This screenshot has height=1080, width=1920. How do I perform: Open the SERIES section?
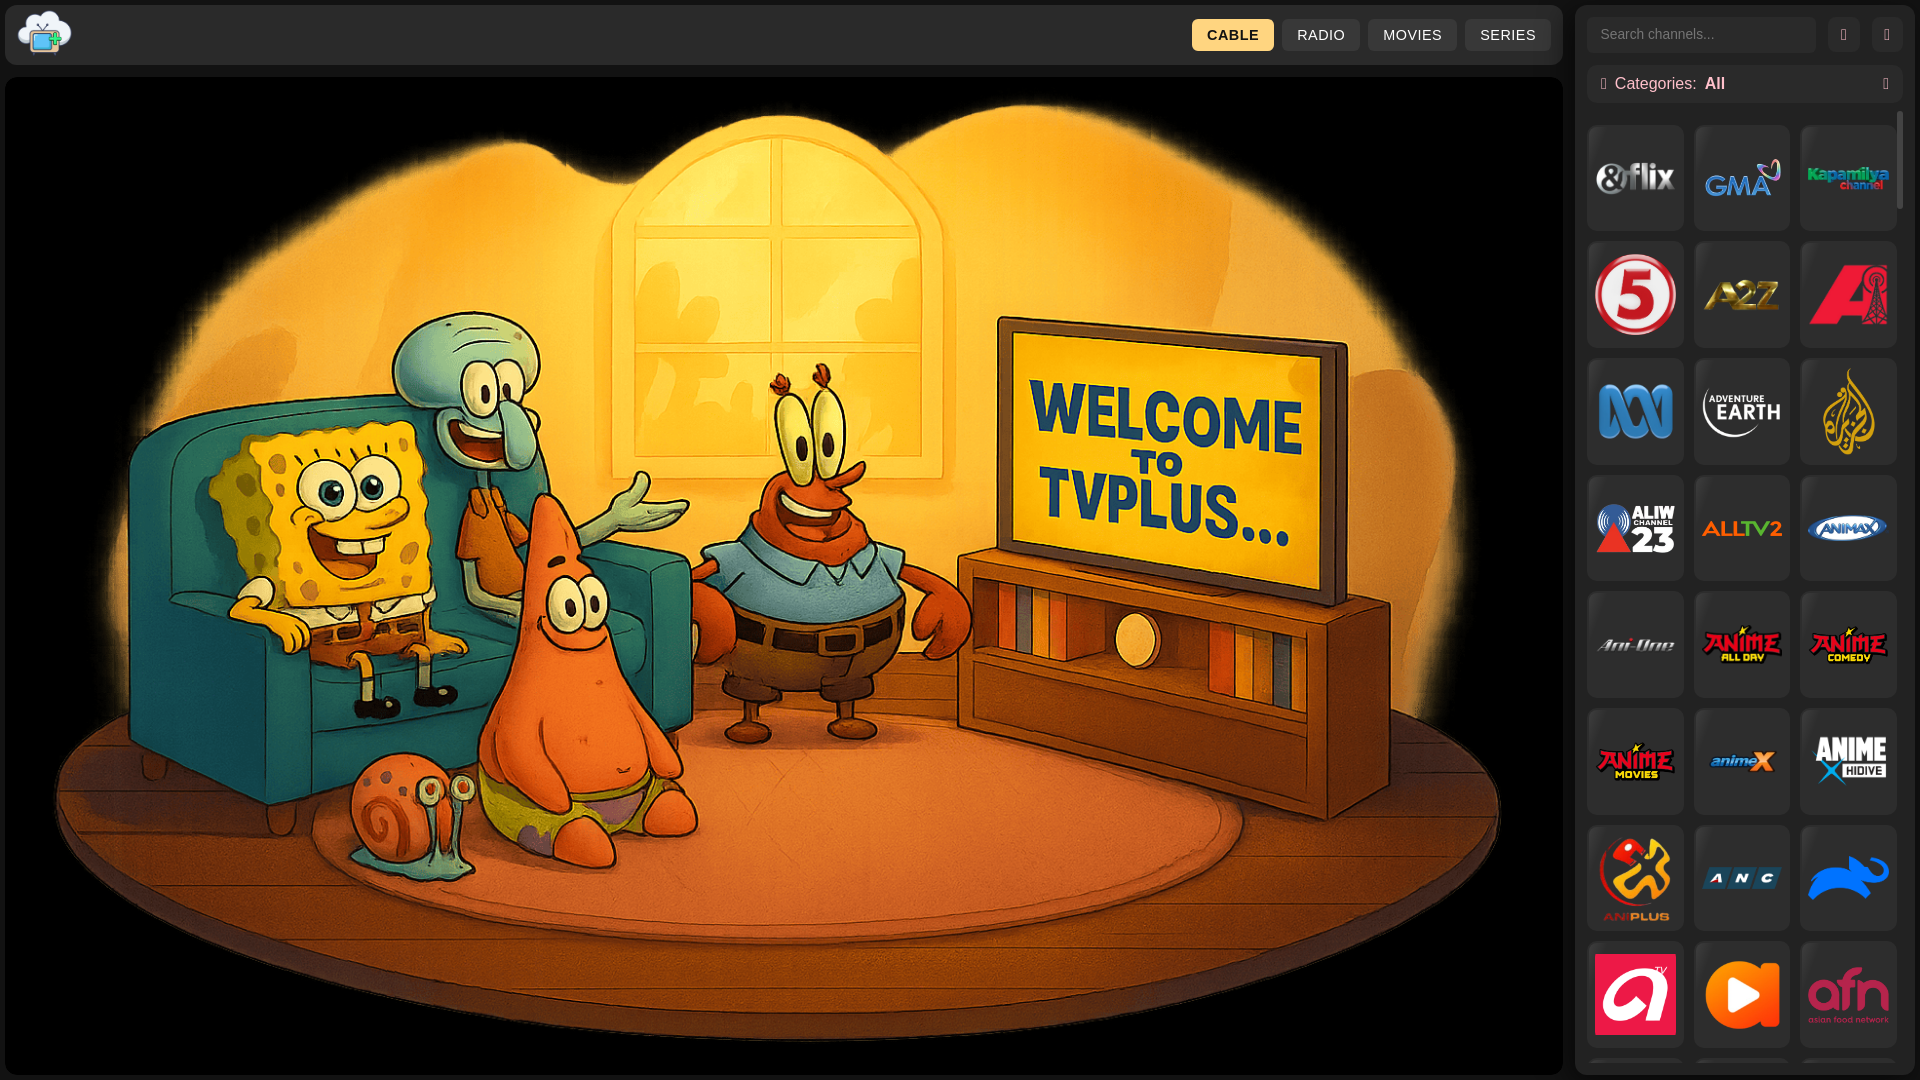[x=1507, y=35]
